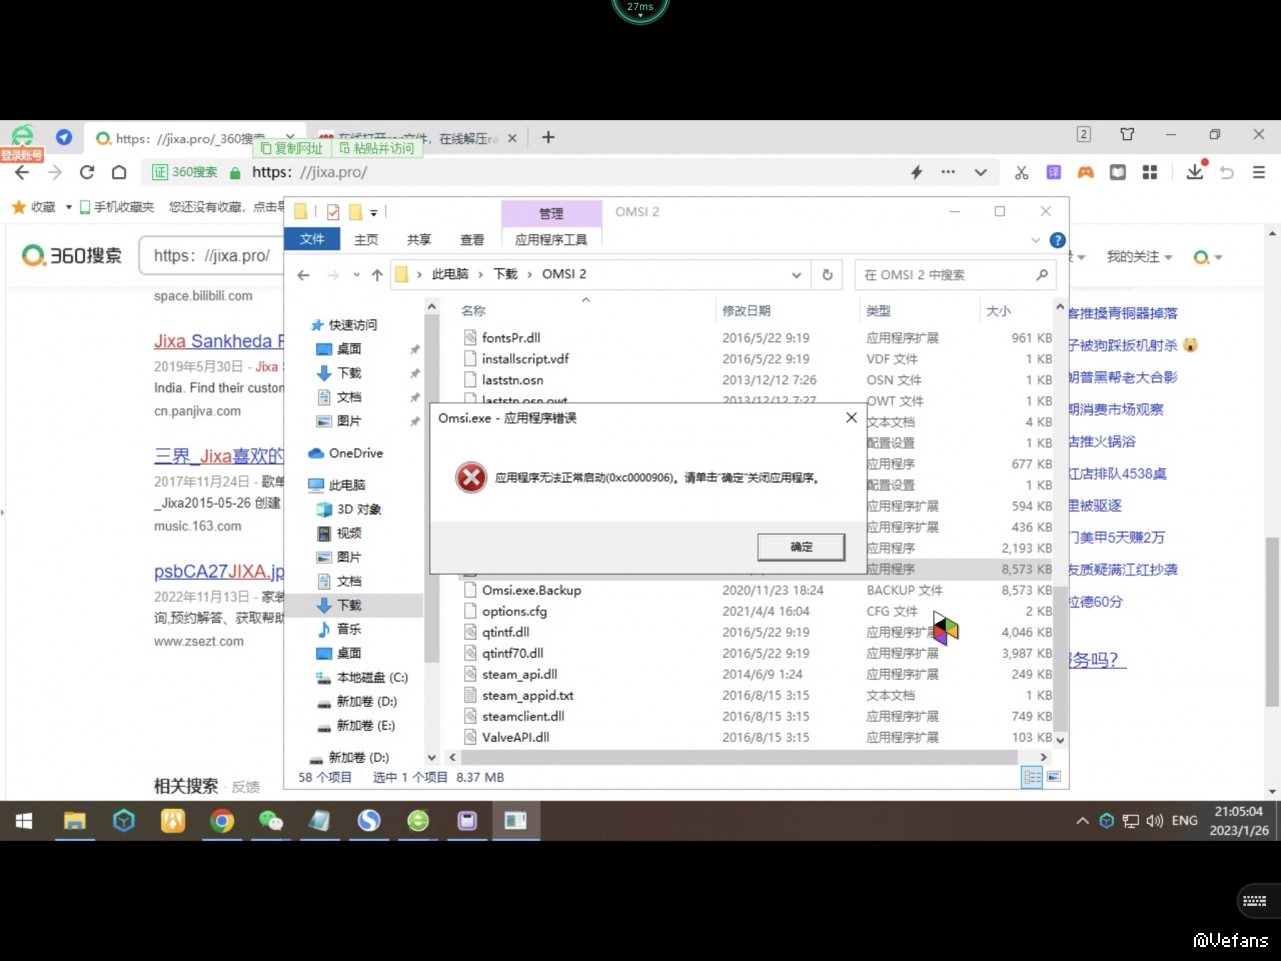
Task: Click 确定 in the error dialog
Action: (x=801, y=547)
